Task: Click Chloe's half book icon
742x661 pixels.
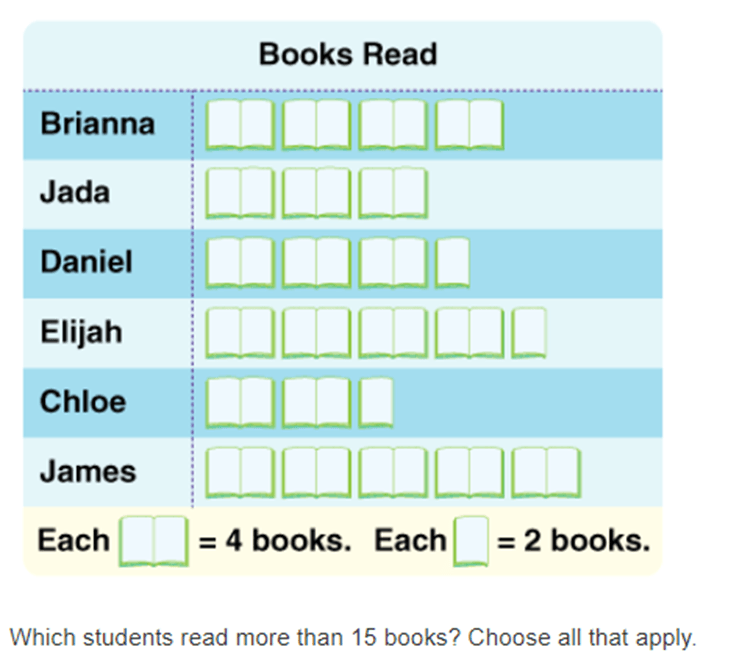Action: 376,402
